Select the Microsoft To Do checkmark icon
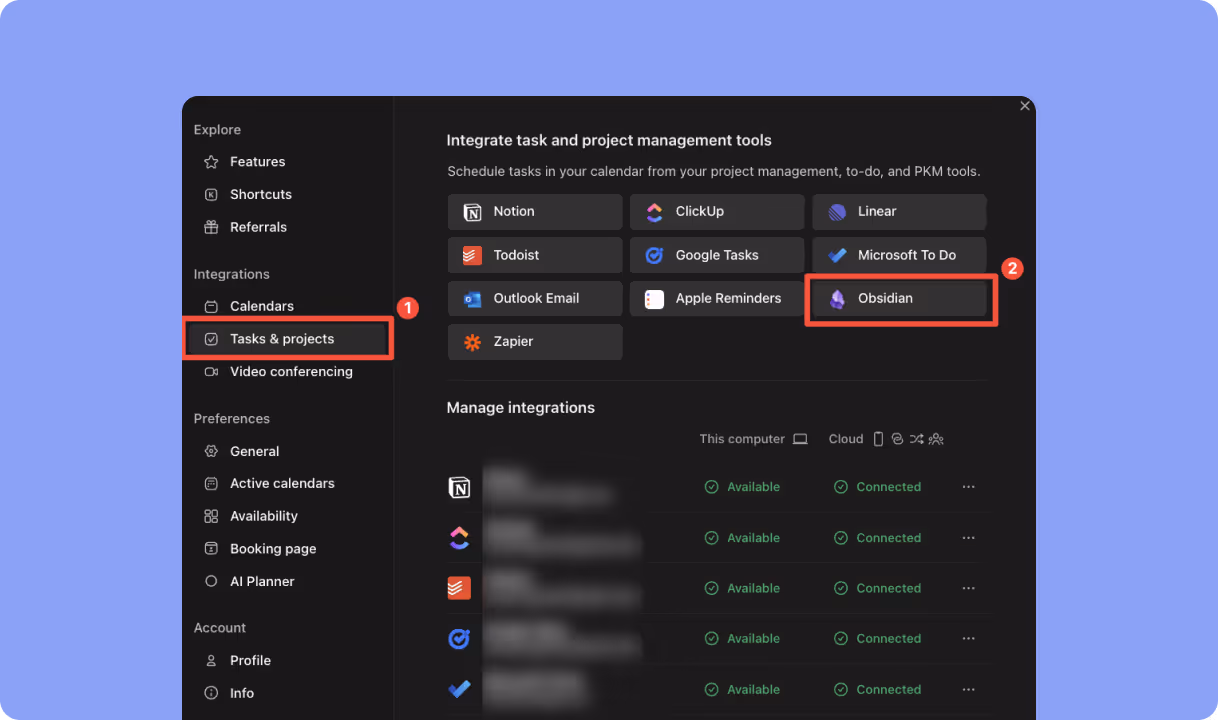The width and height of the screenshot is (1218, 720). (838, 255)
